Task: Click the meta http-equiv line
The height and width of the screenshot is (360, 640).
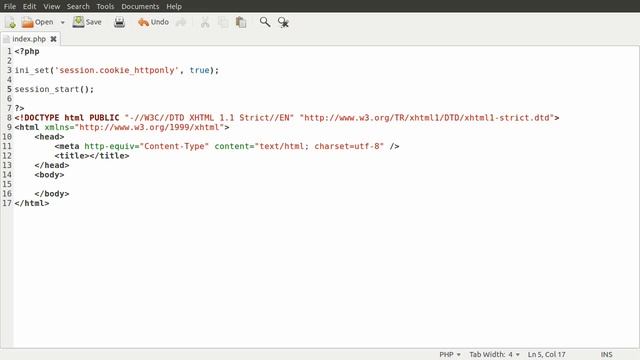Action: click(227, 146)
